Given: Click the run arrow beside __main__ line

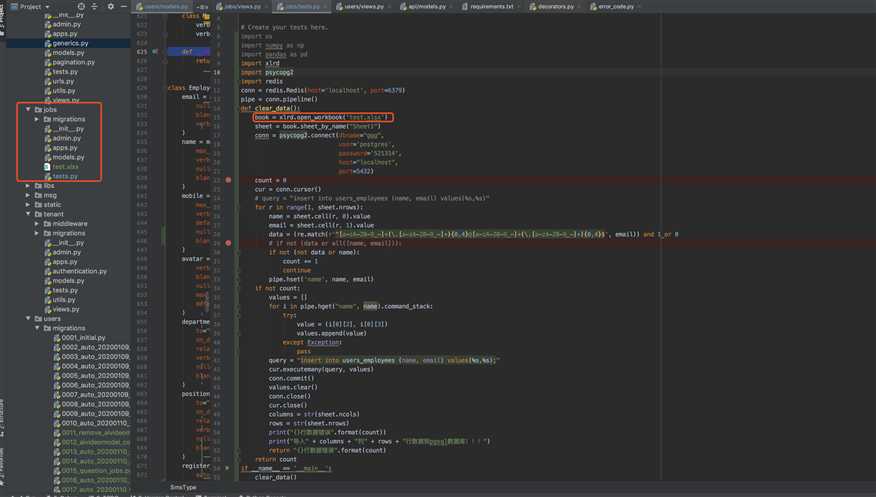Looking at the screenshot, I should (227, 468).
